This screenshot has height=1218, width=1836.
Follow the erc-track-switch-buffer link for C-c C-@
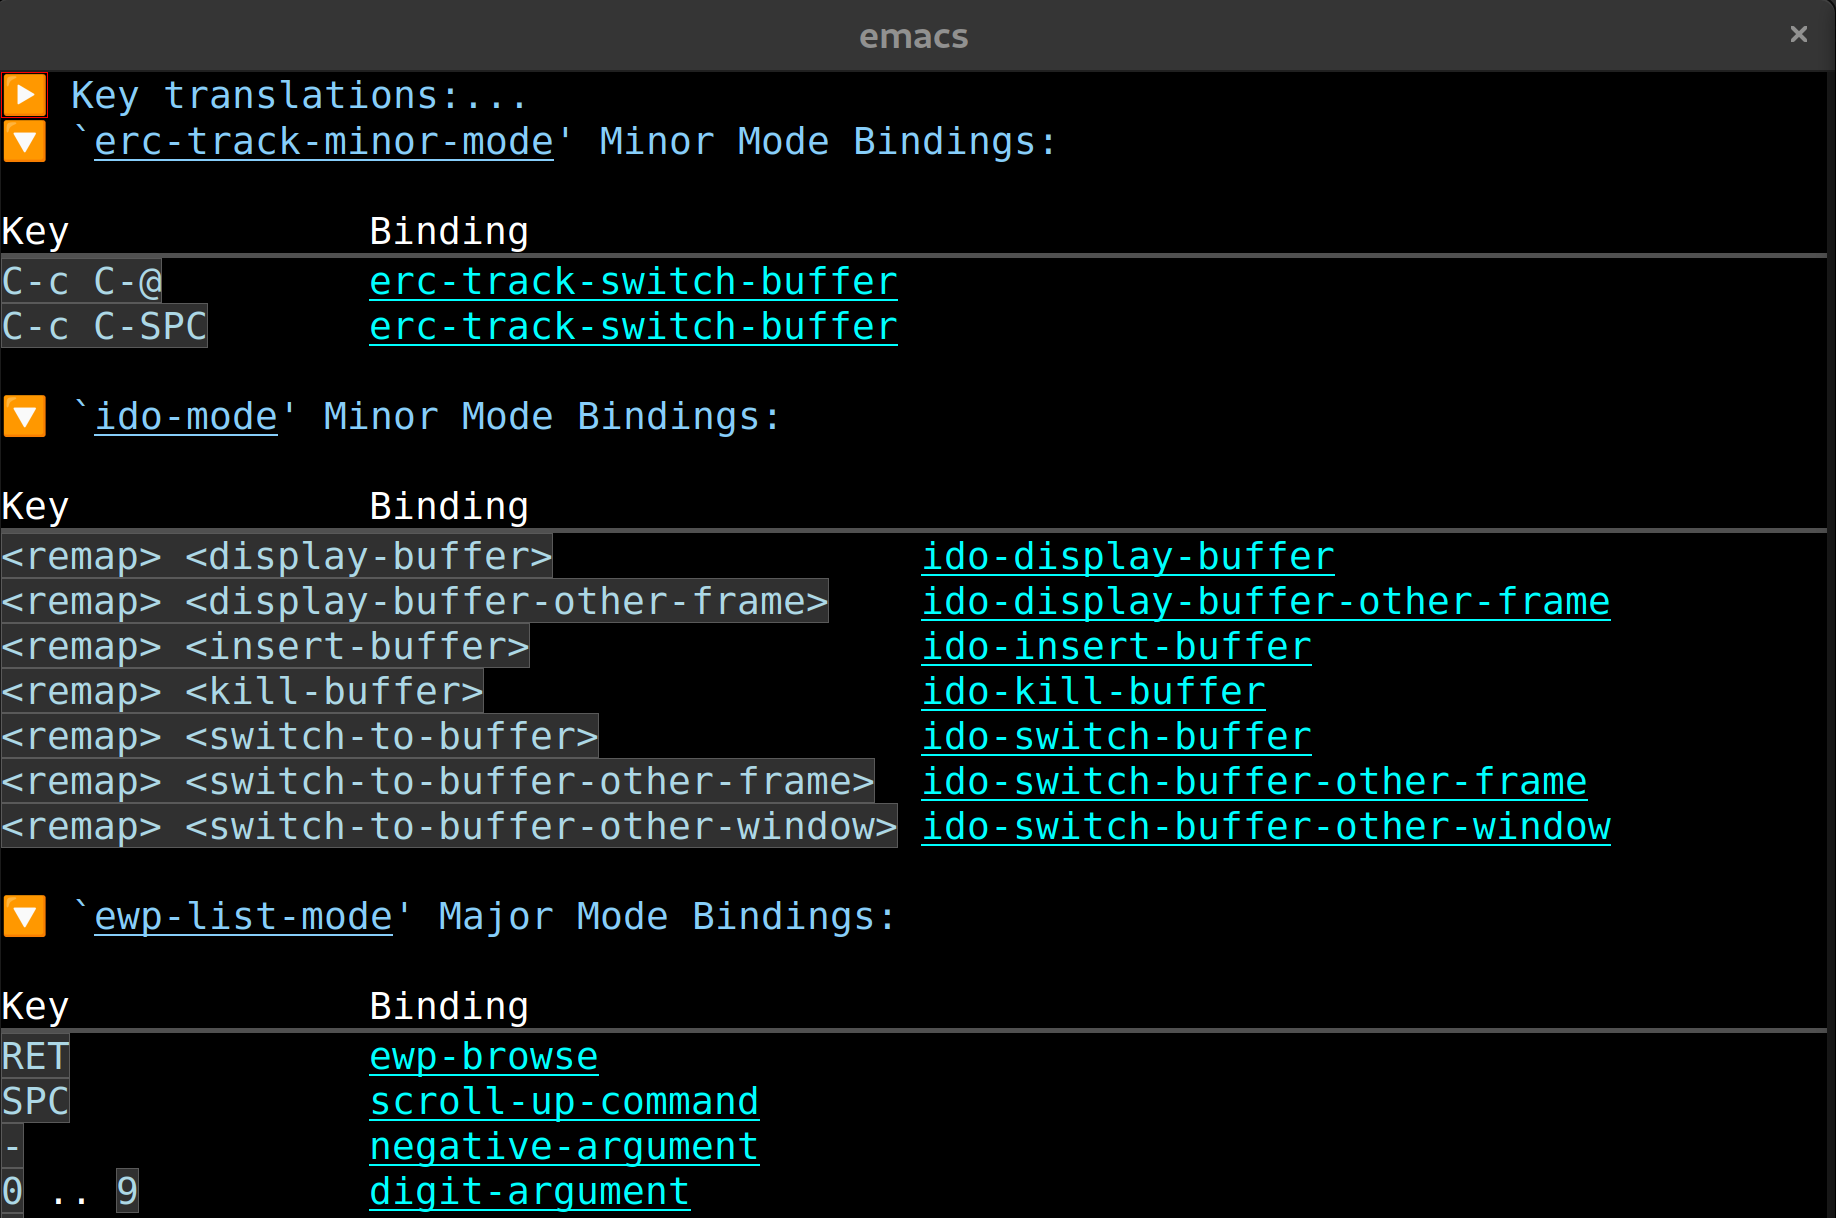pos(633,282)
